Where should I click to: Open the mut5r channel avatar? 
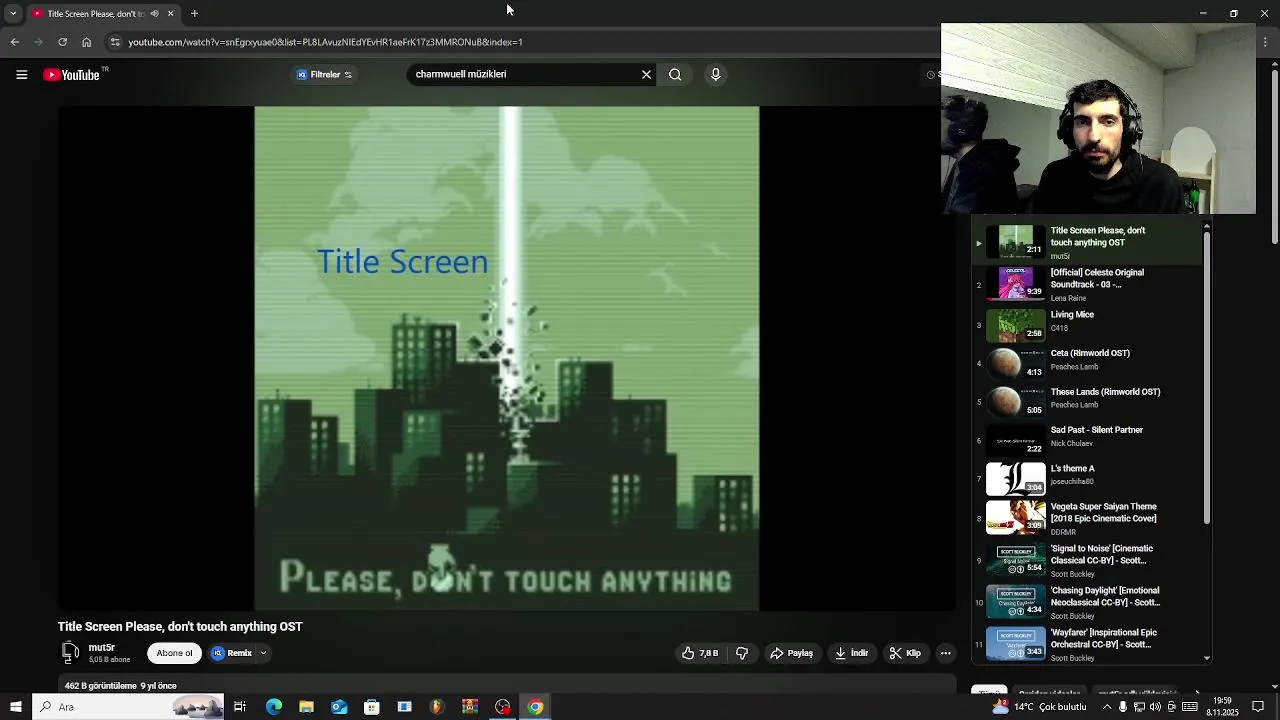point(70,653)
